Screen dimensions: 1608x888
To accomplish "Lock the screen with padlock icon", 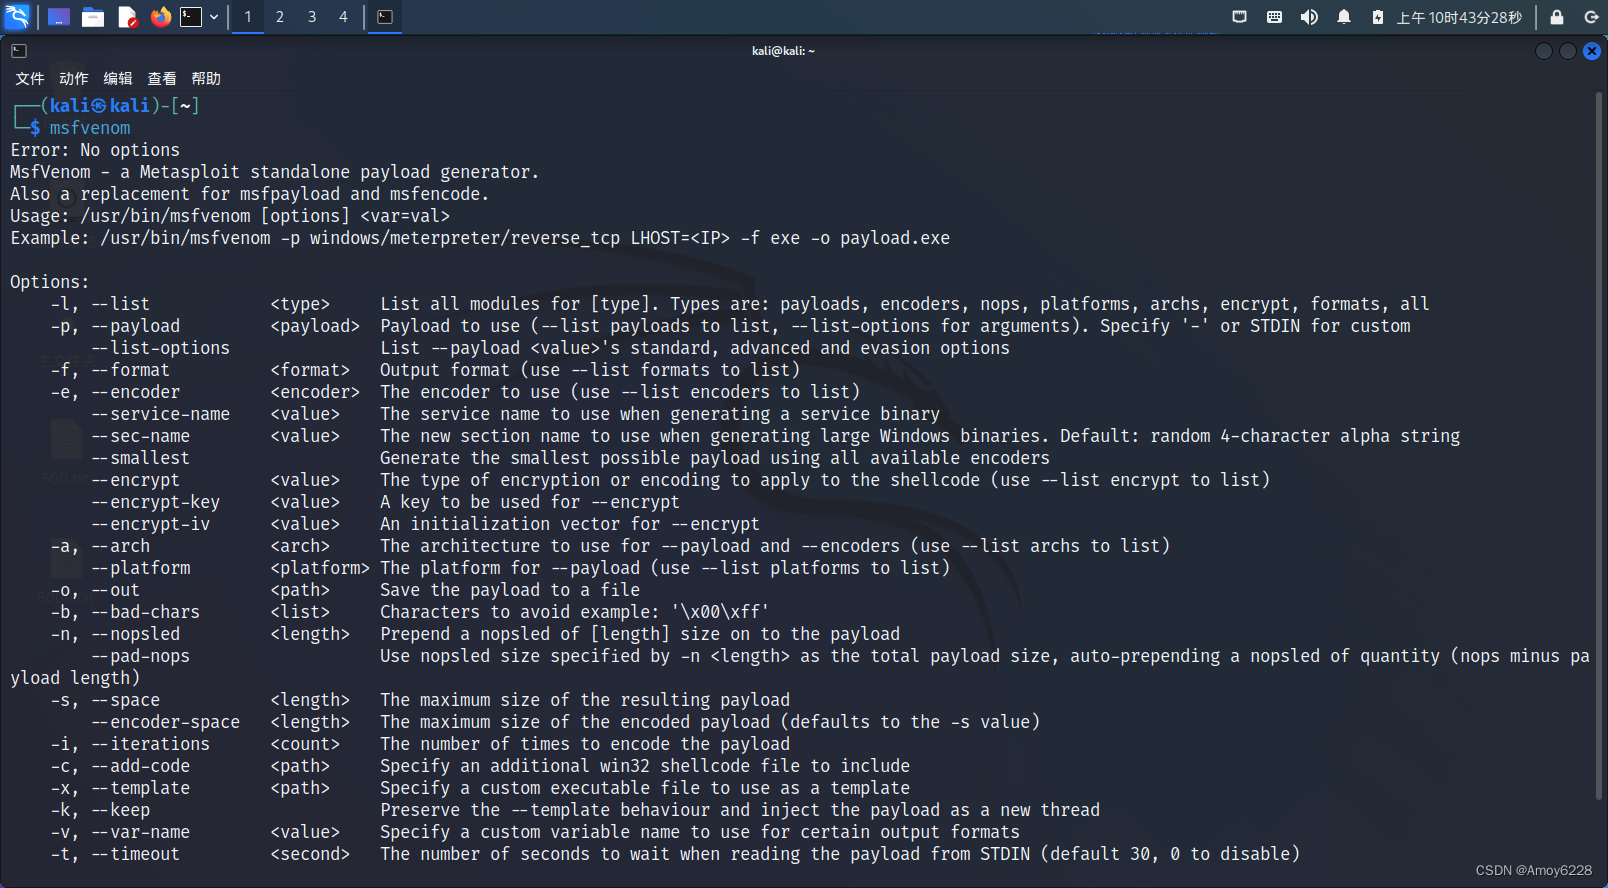I will tap(1557, 17).
